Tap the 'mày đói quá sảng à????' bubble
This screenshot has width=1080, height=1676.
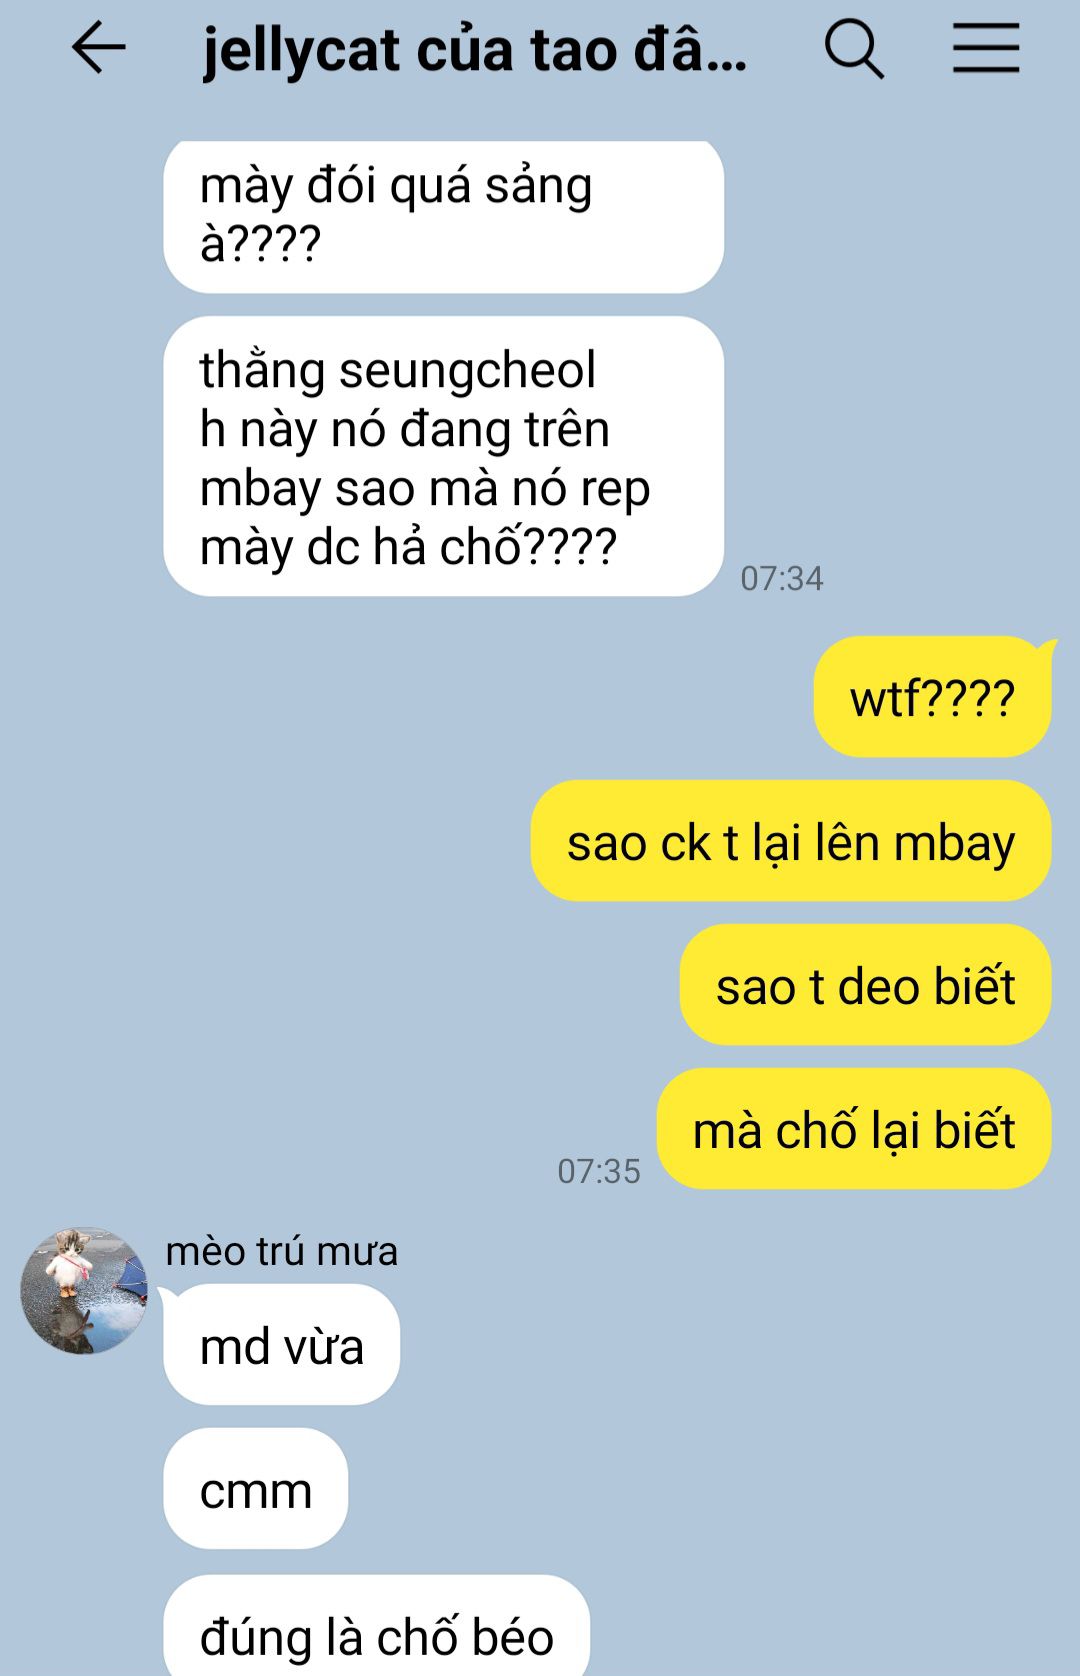tap(443, 216)
